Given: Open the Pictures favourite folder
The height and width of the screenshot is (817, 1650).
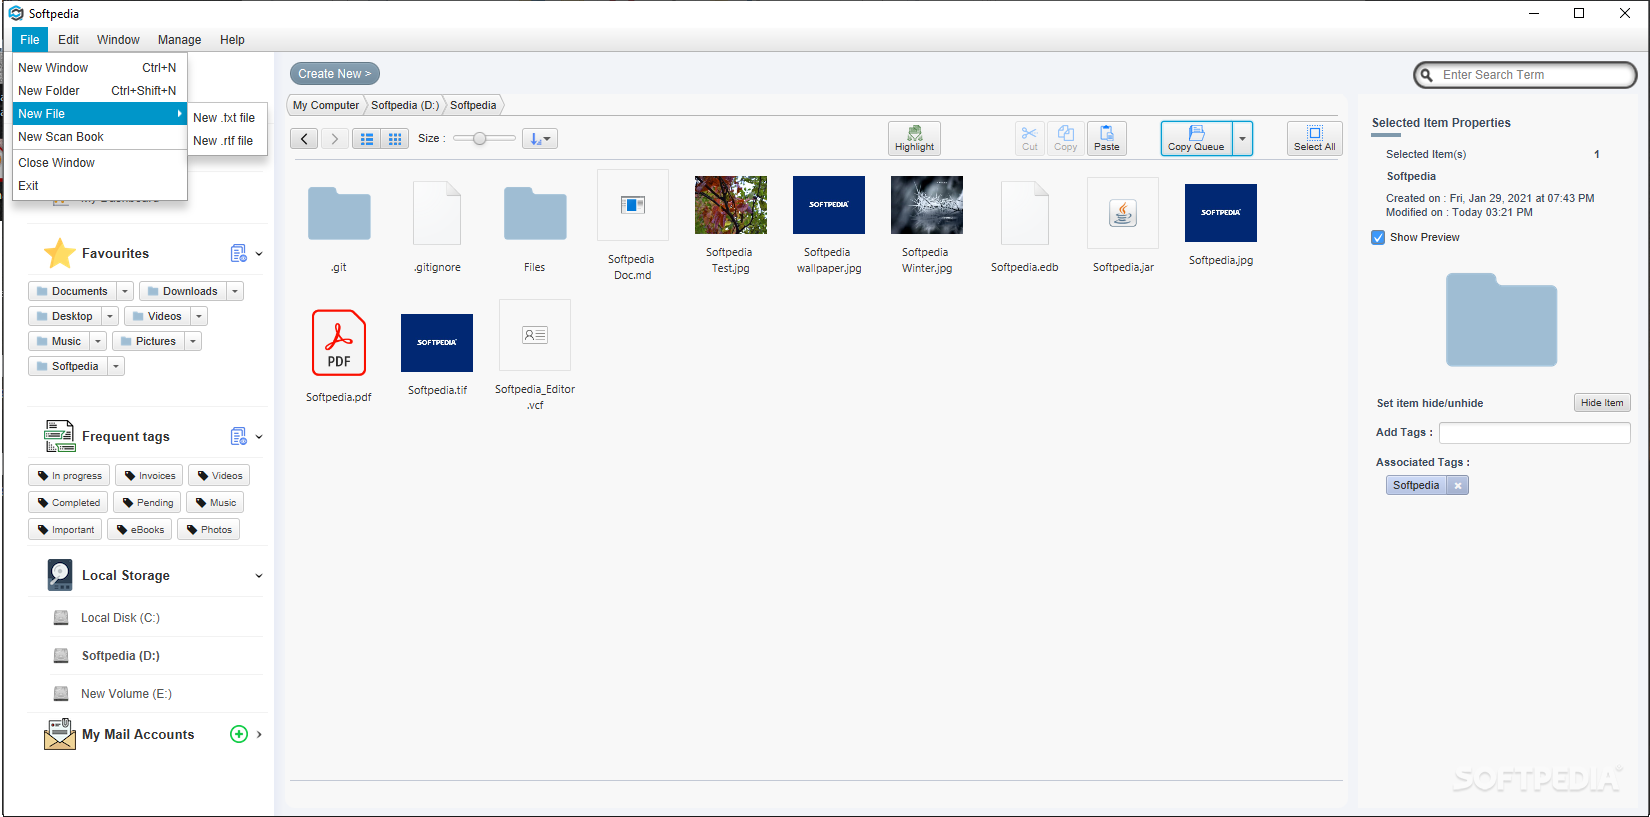Looking at the screenshot, I should point(147,341).
